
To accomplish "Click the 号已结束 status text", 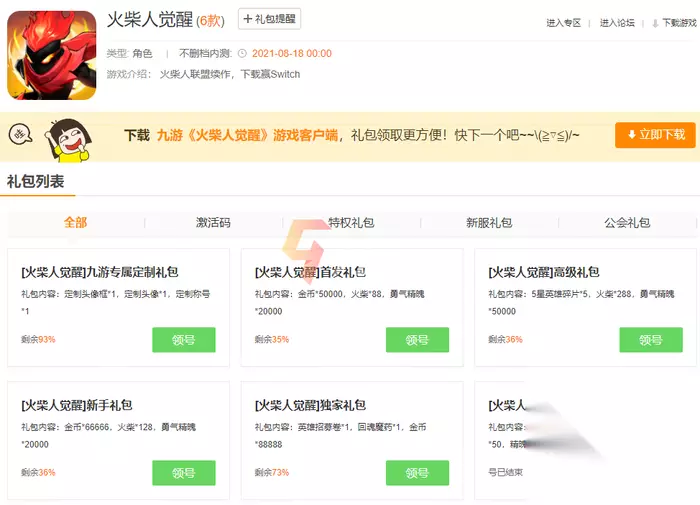I will (x=505, y=472).
